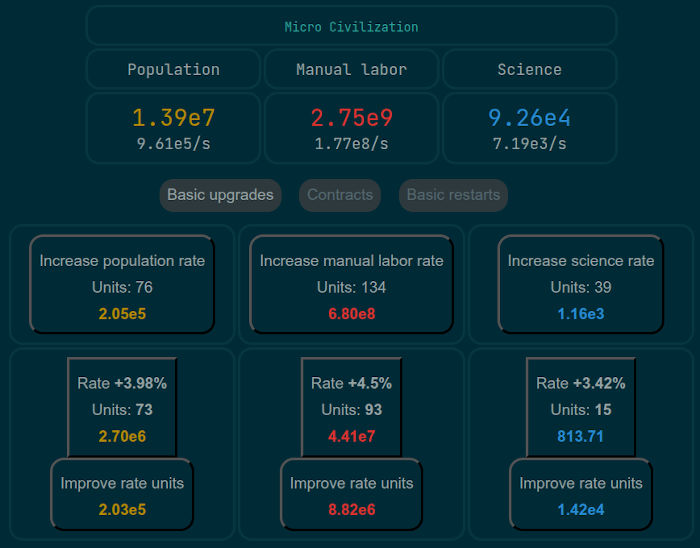Click the Micro Civilization title bar
This screenshot has height=548, width=700.
click(351, 27)
